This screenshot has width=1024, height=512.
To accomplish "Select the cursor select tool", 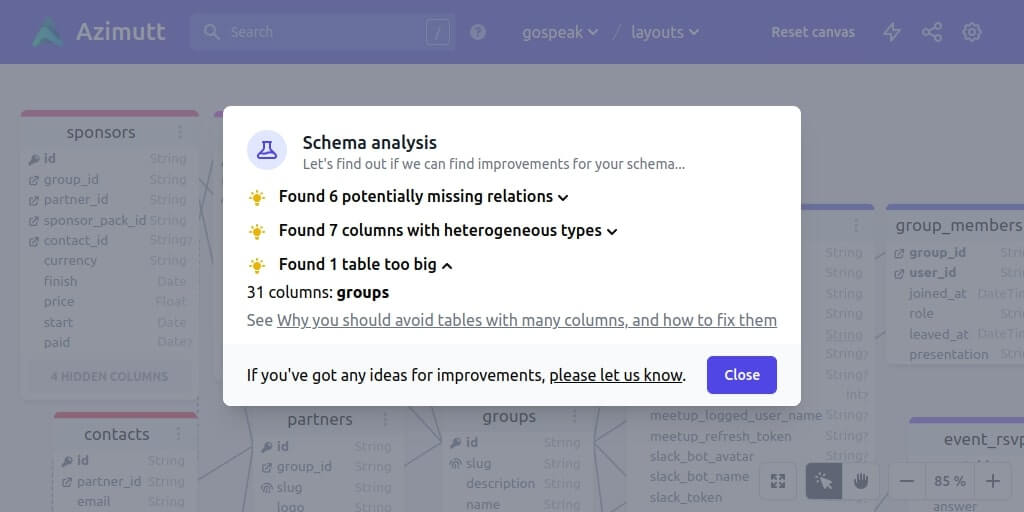I will click(x=824, y=481).
